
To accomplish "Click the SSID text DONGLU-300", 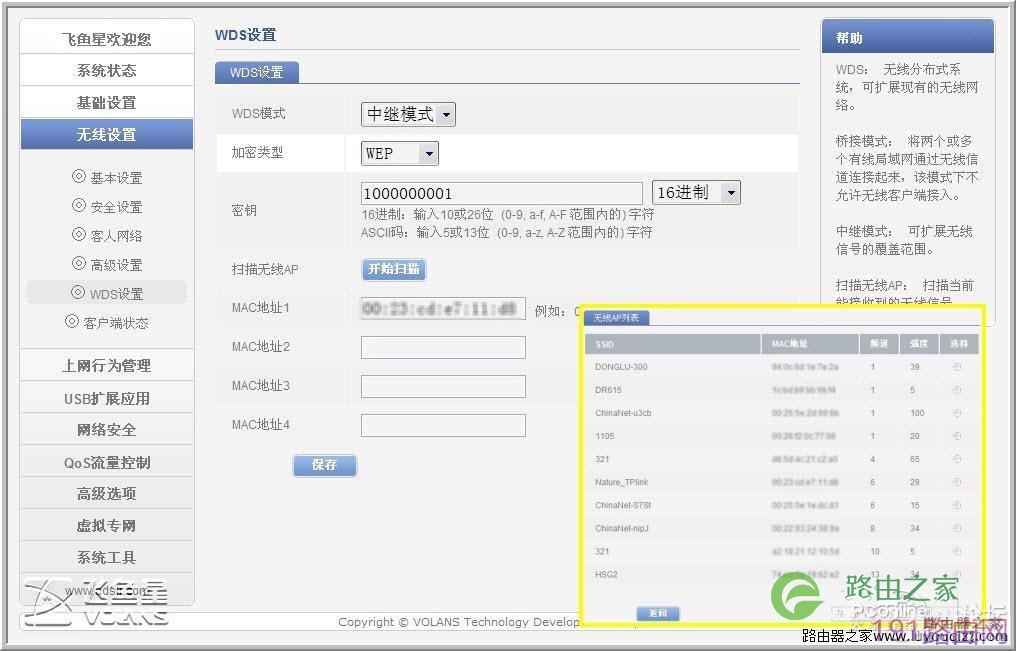I will (x=621, y=367).
